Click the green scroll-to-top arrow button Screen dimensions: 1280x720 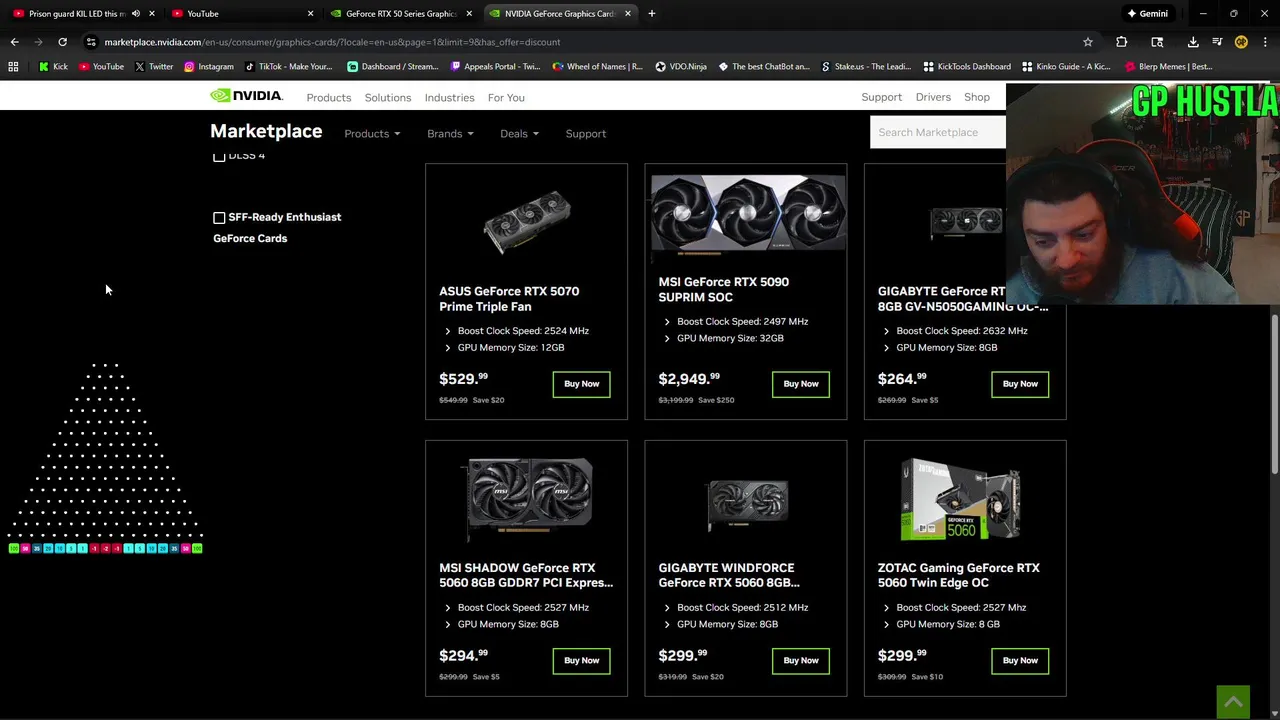pos(1233,701)
